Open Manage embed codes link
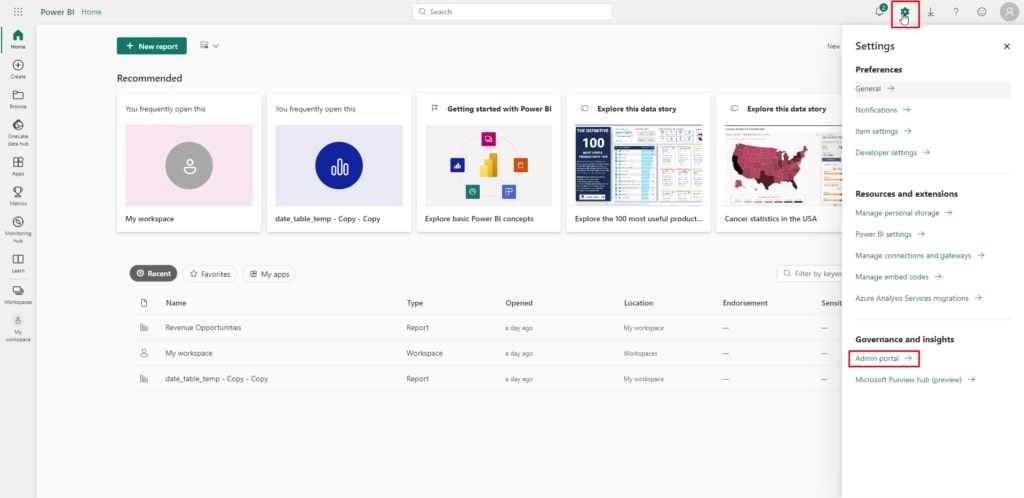This screenshot has height=498, width=1024. click(898, 277)
